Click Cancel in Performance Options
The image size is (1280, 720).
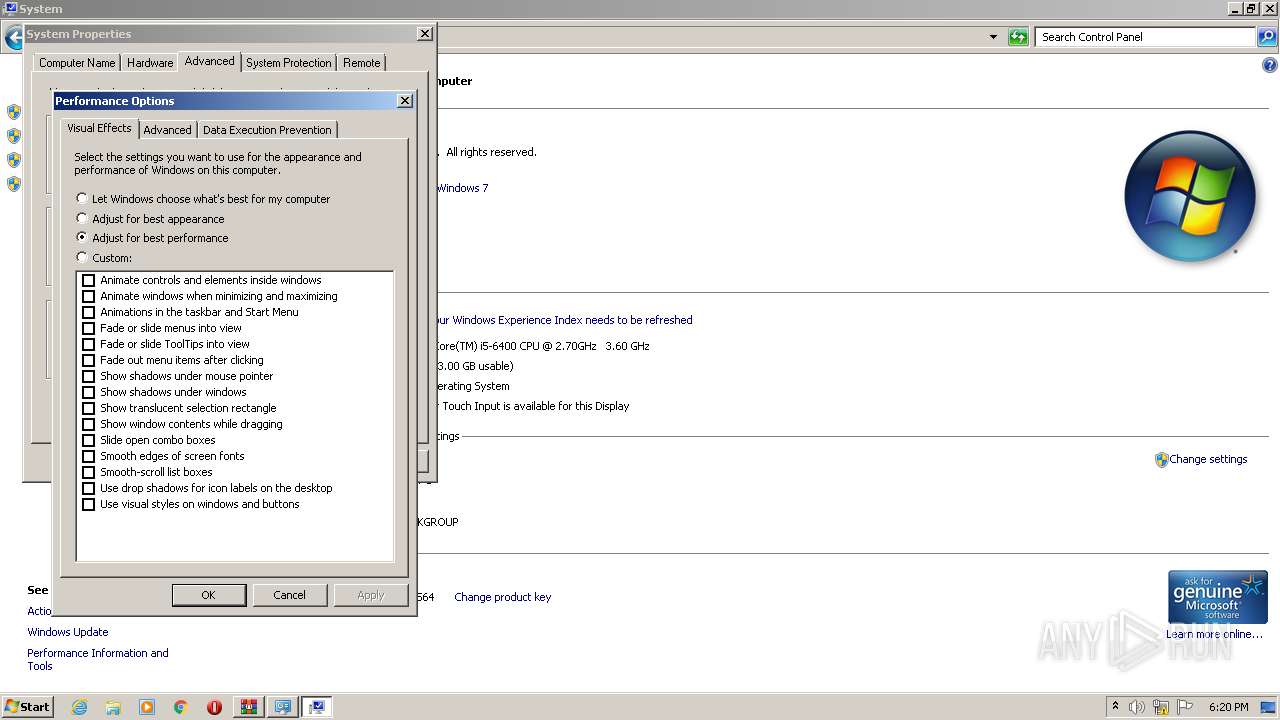pyautogui.click(x=290, y=595)
